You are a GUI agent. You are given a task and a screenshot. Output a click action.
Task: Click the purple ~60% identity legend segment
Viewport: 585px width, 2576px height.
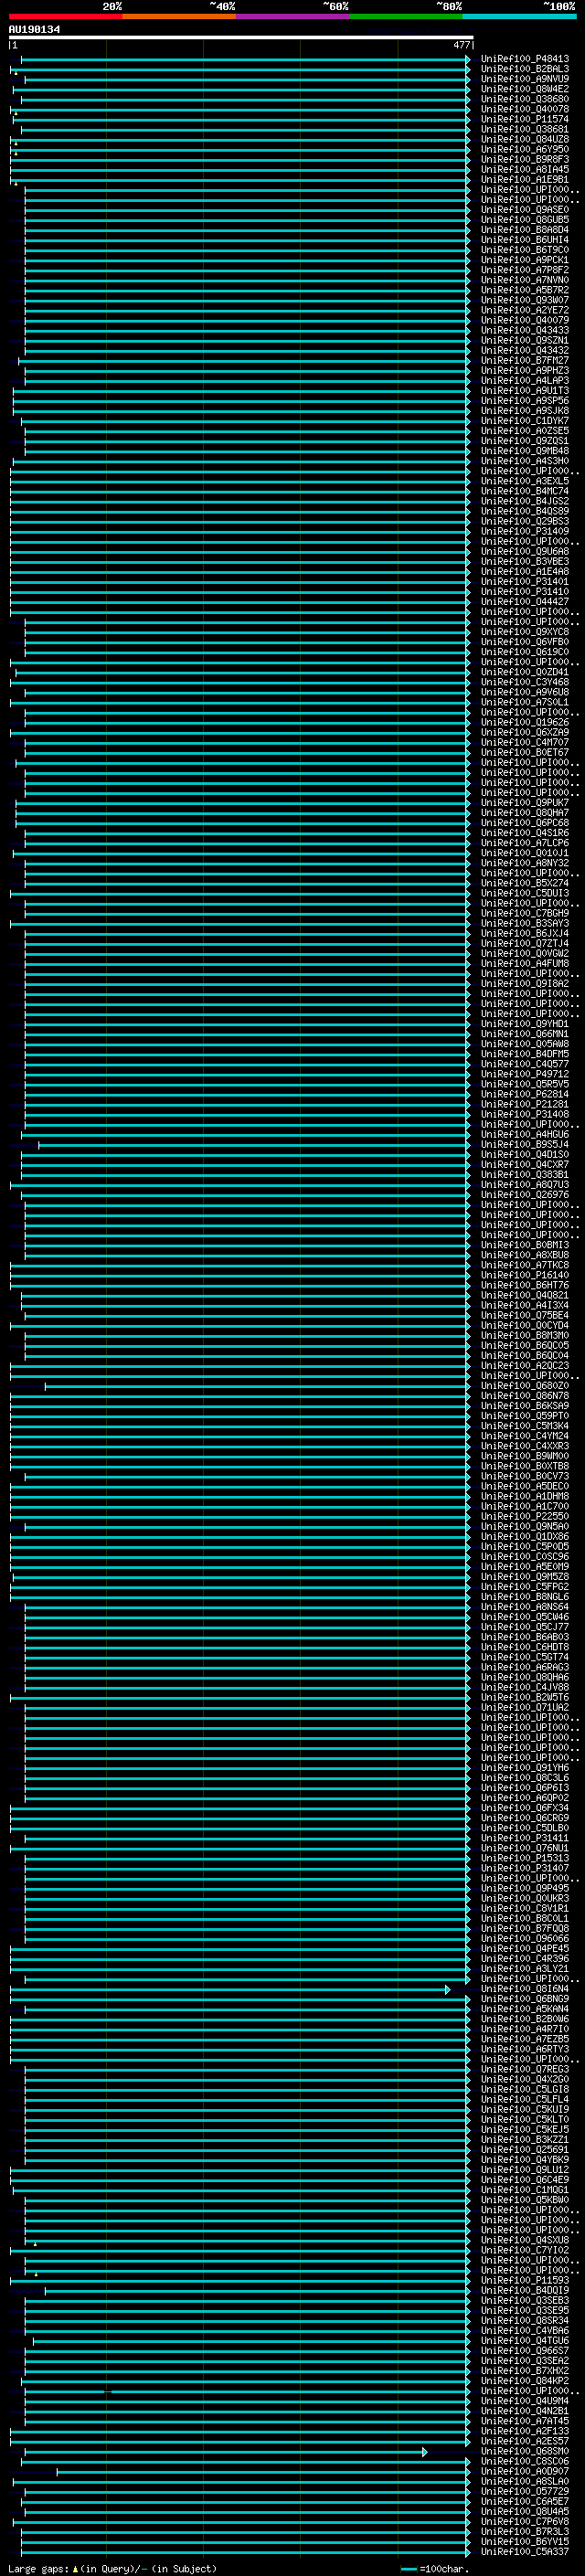(293, 16)
